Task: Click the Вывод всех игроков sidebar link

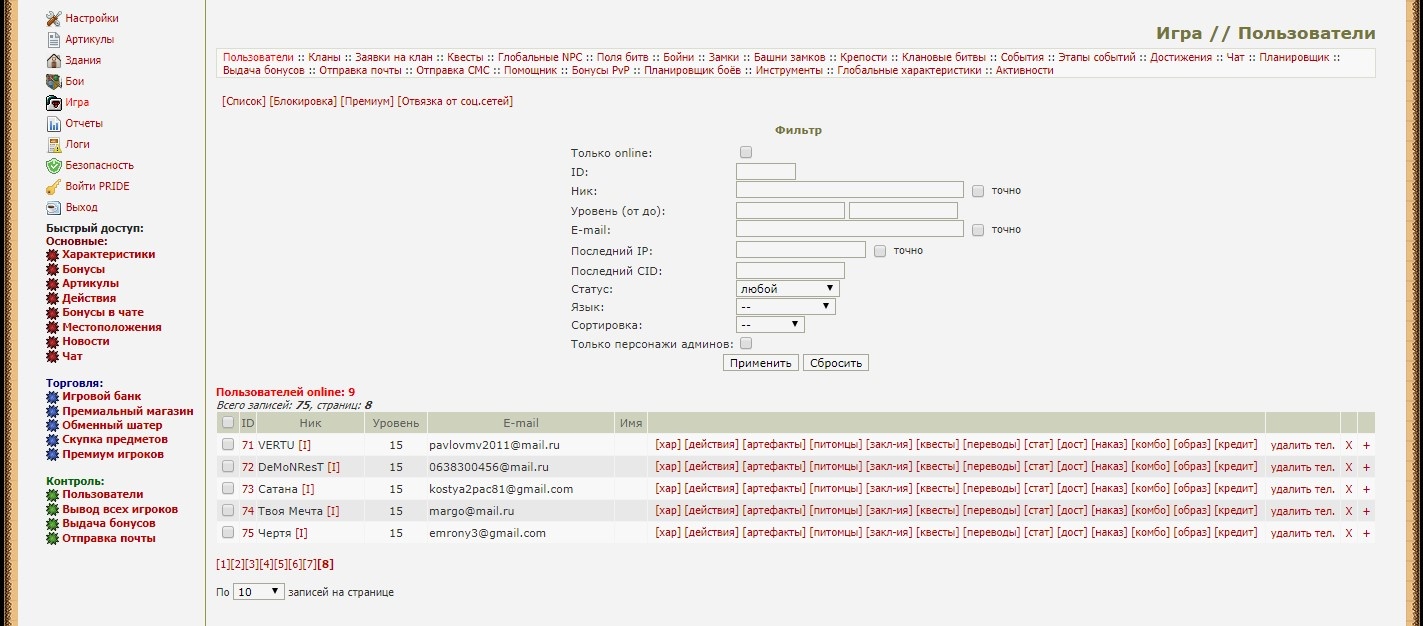Action: (x=120, y=509)
